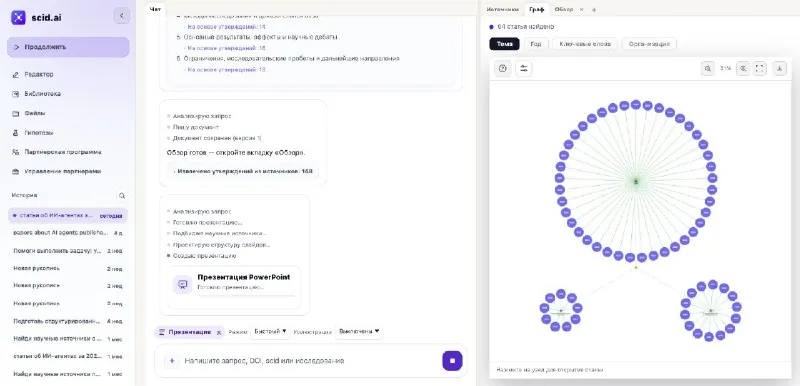The width and height of the screenshot is (800, 386).
Task: Open link 'На основе утверждений: 16'
Action: pyautogui.click(x=226, y=48)
